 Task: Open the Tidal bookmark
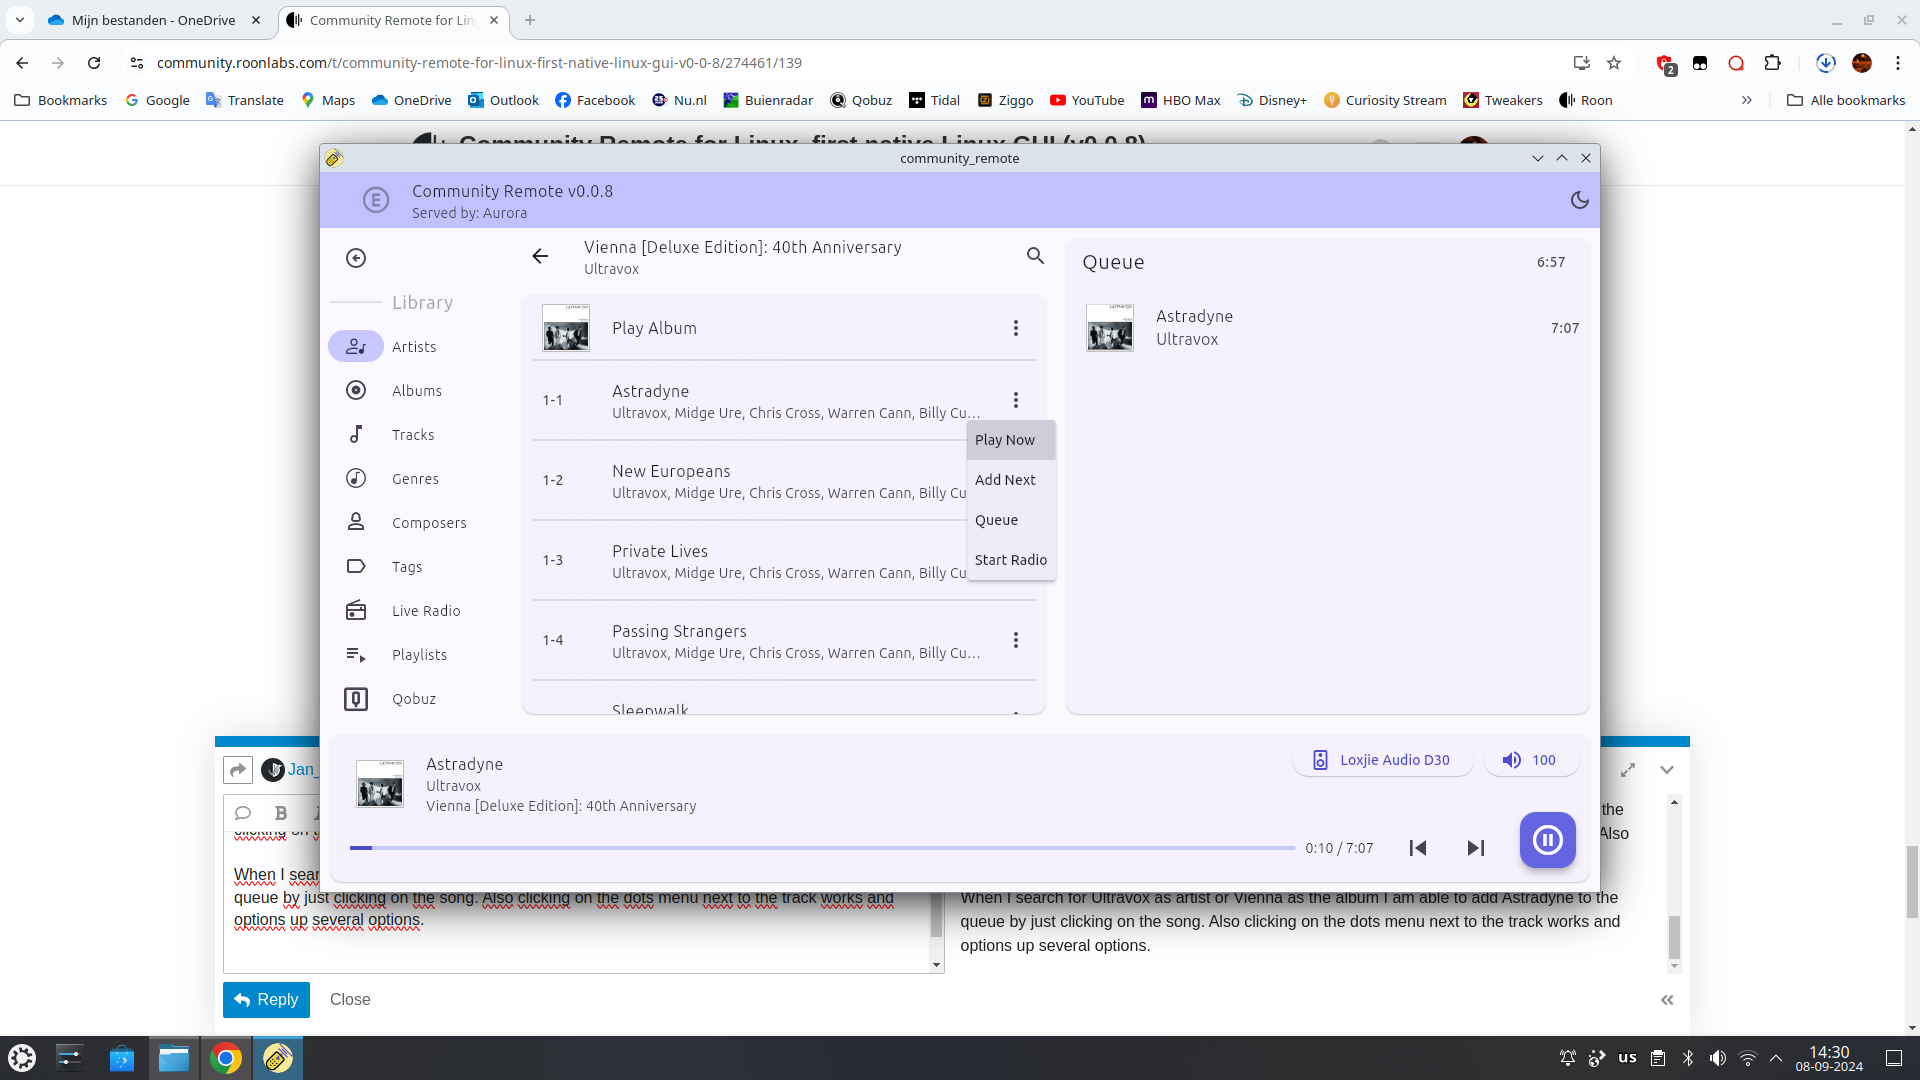pyautogui.click(x=934, y=100)
